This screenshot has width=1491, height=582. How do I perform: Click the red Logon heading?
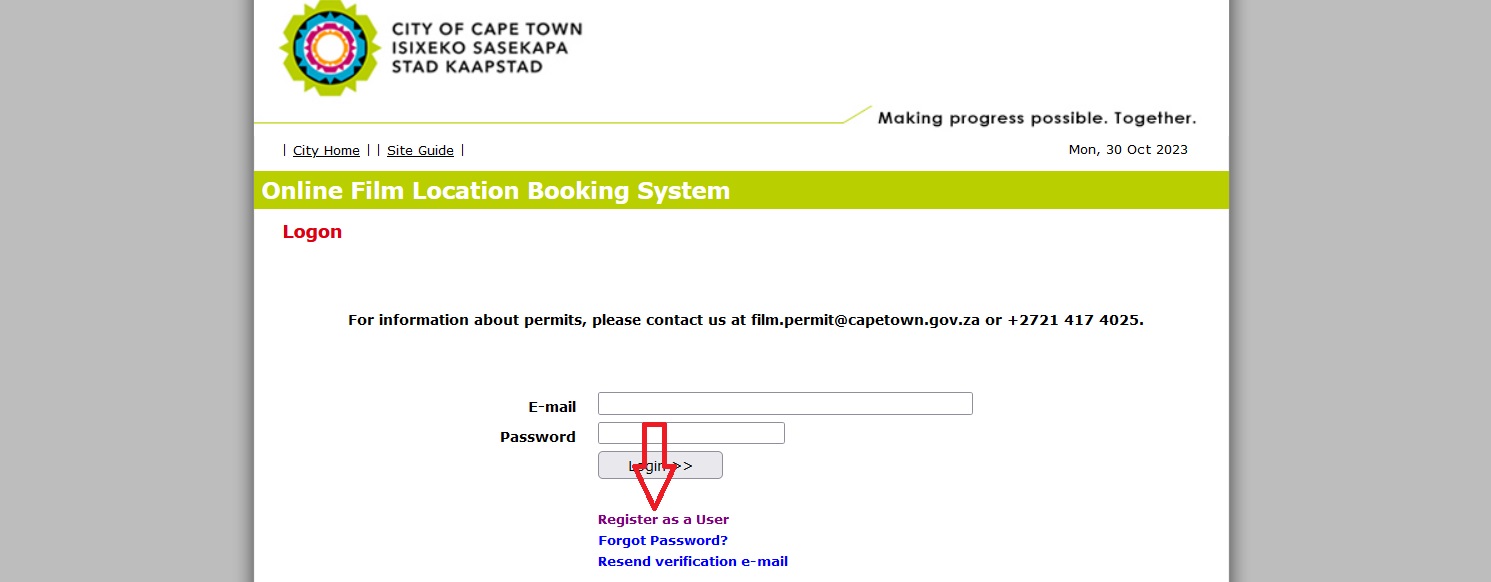coord(312,232)
